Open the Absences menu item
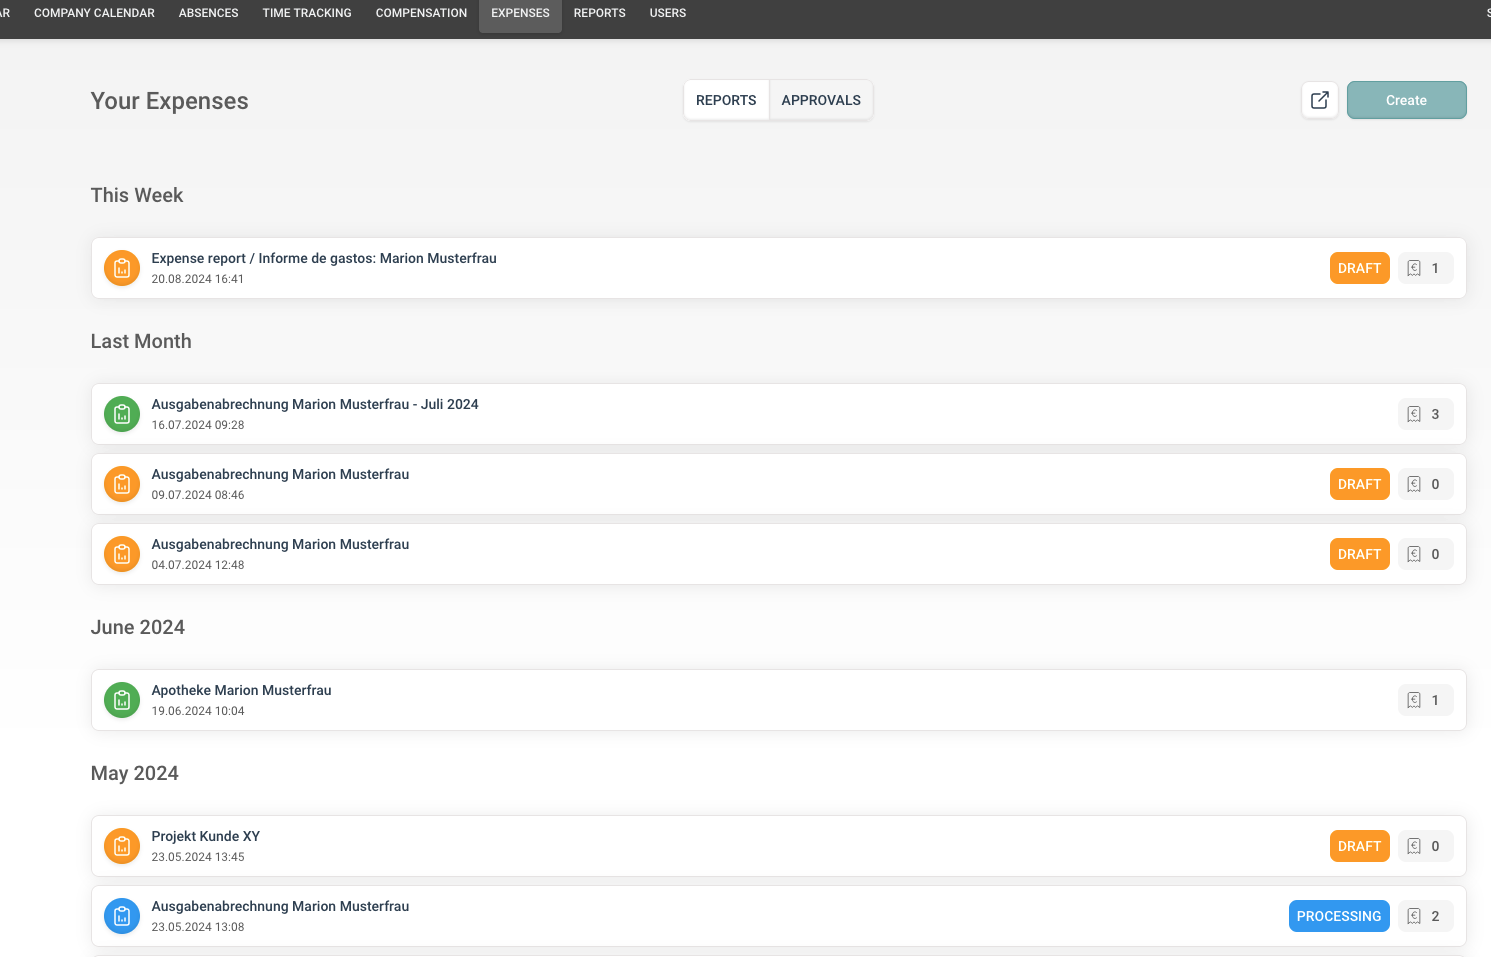This screenshot has width=1491, height=957. pos(208,13)
